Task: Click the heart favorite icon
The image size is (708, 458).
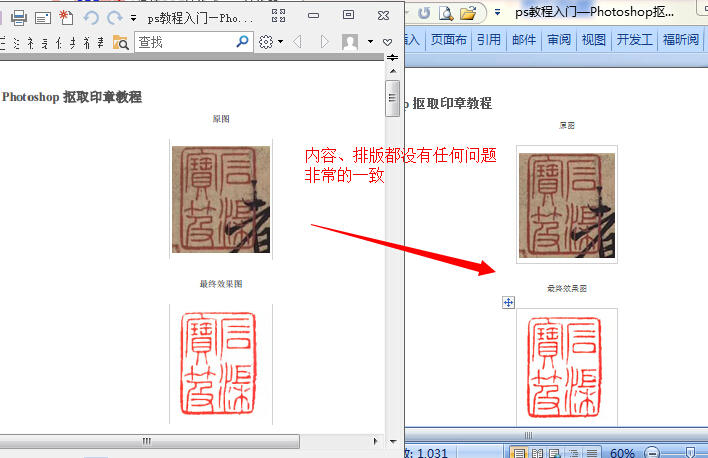Action: click(x=387, y=42)
